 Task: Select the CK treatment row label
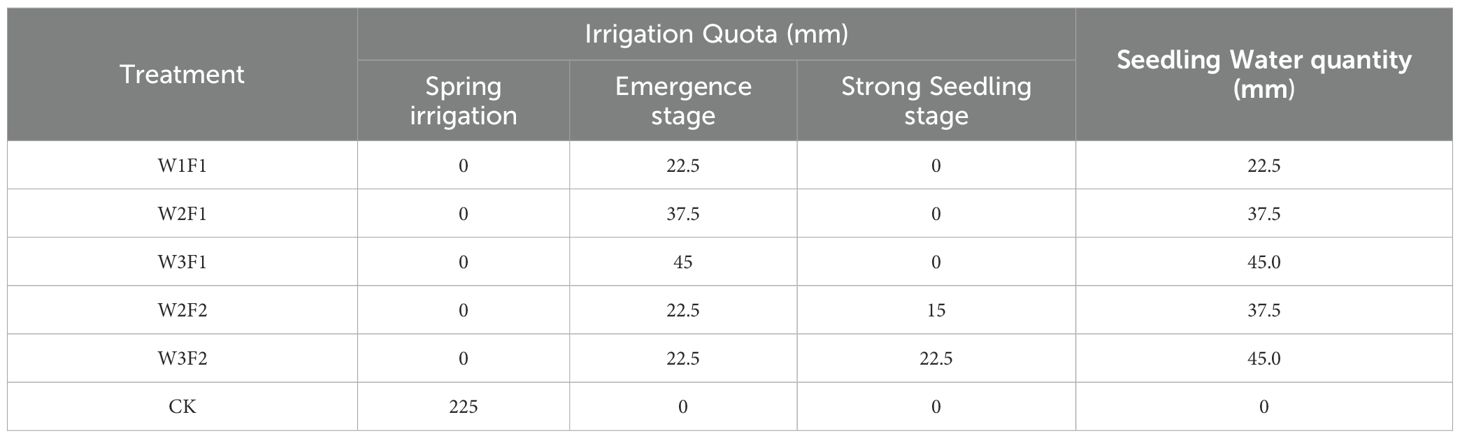(182, 406)
